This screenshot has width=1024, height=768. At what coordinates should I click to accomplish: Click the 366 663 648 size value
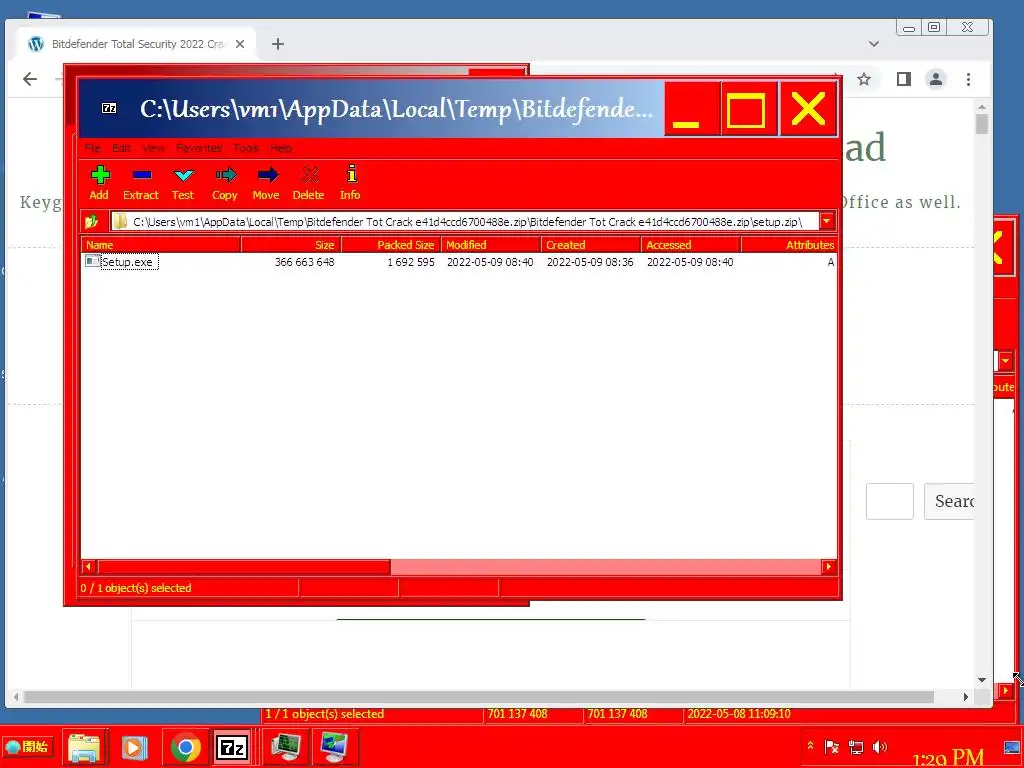pos(304,262)
